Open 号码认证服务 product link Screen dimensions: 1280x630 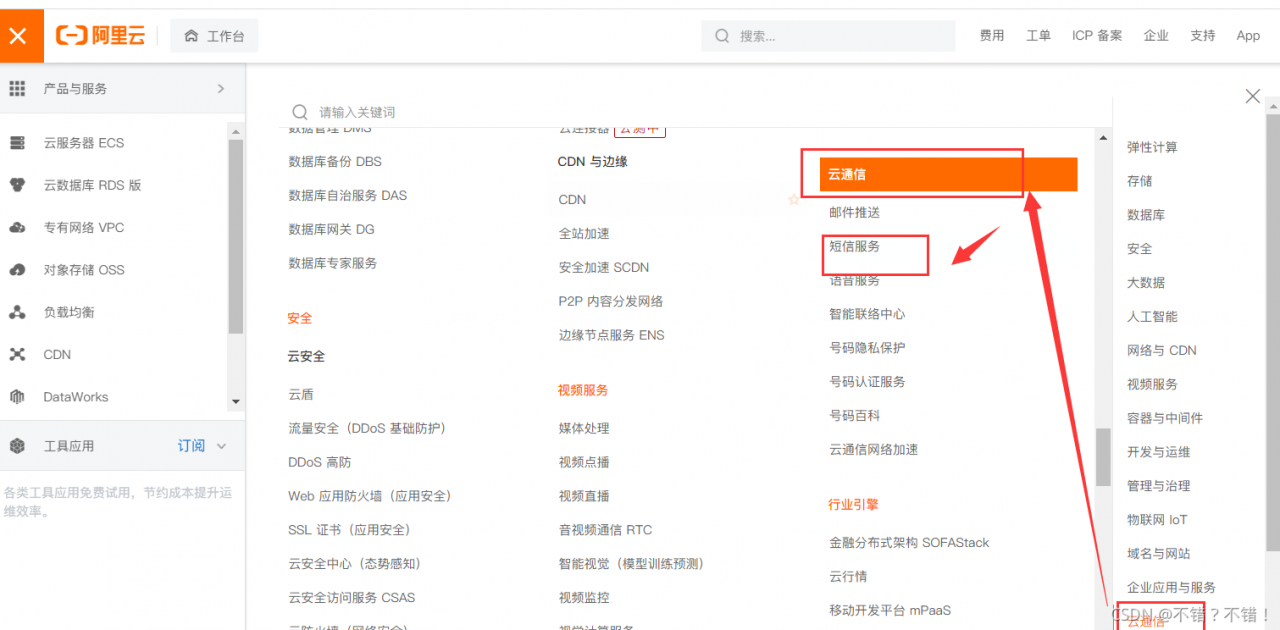point(867,382)
